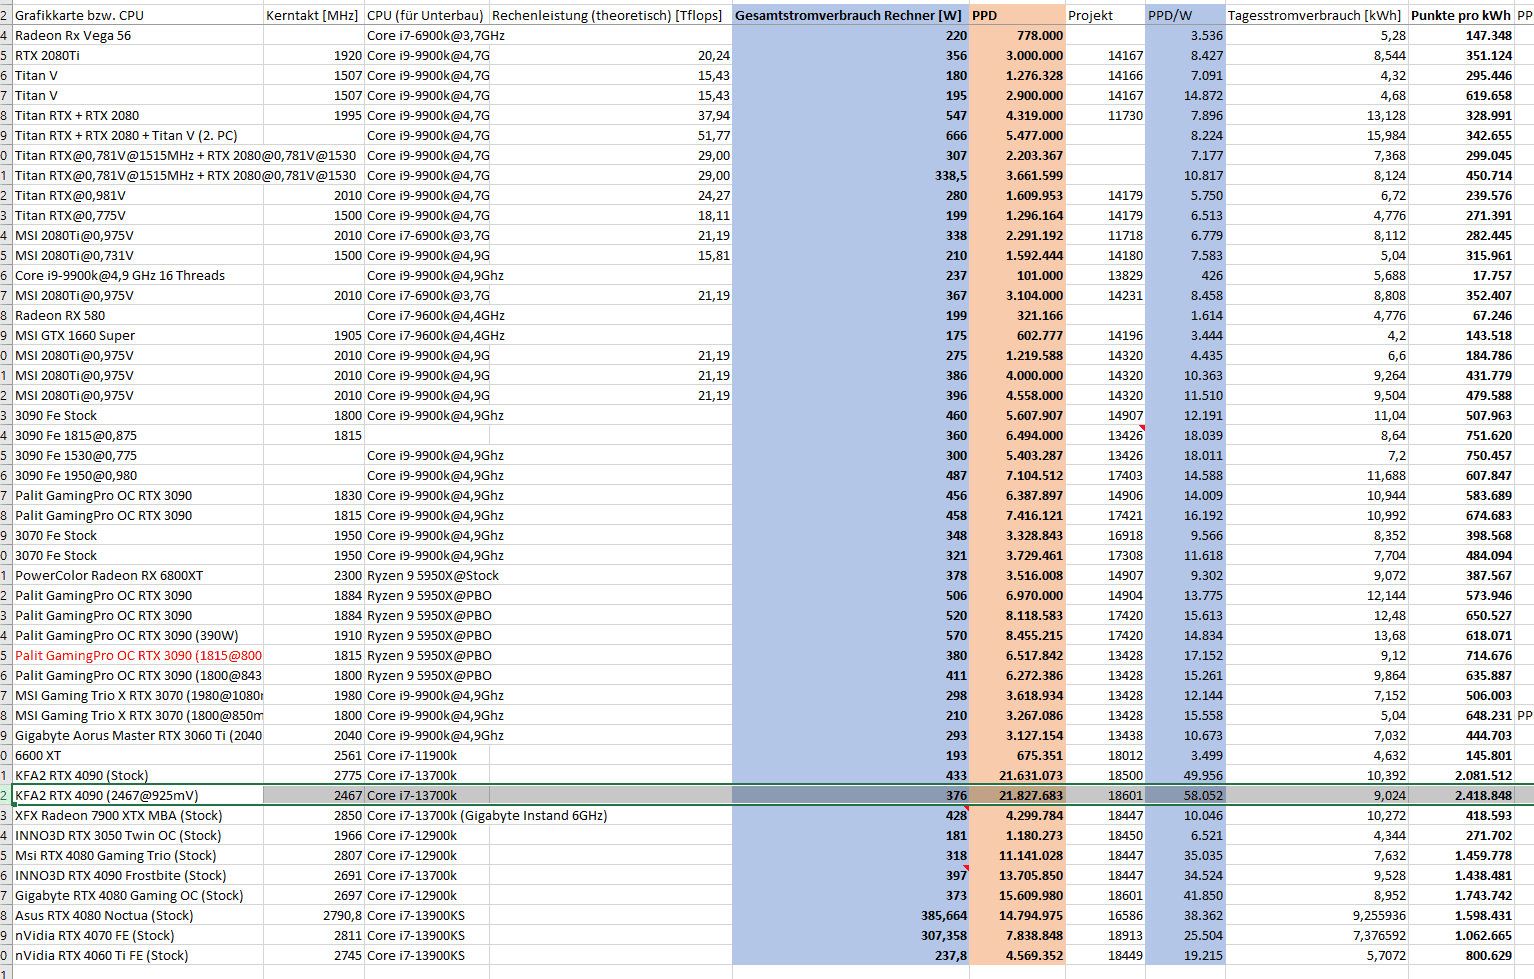This screenshot has height=979, width=1534.
Task: Click the 'CPU (für Unterbau)' header cell
Action: tap(427, 15)
